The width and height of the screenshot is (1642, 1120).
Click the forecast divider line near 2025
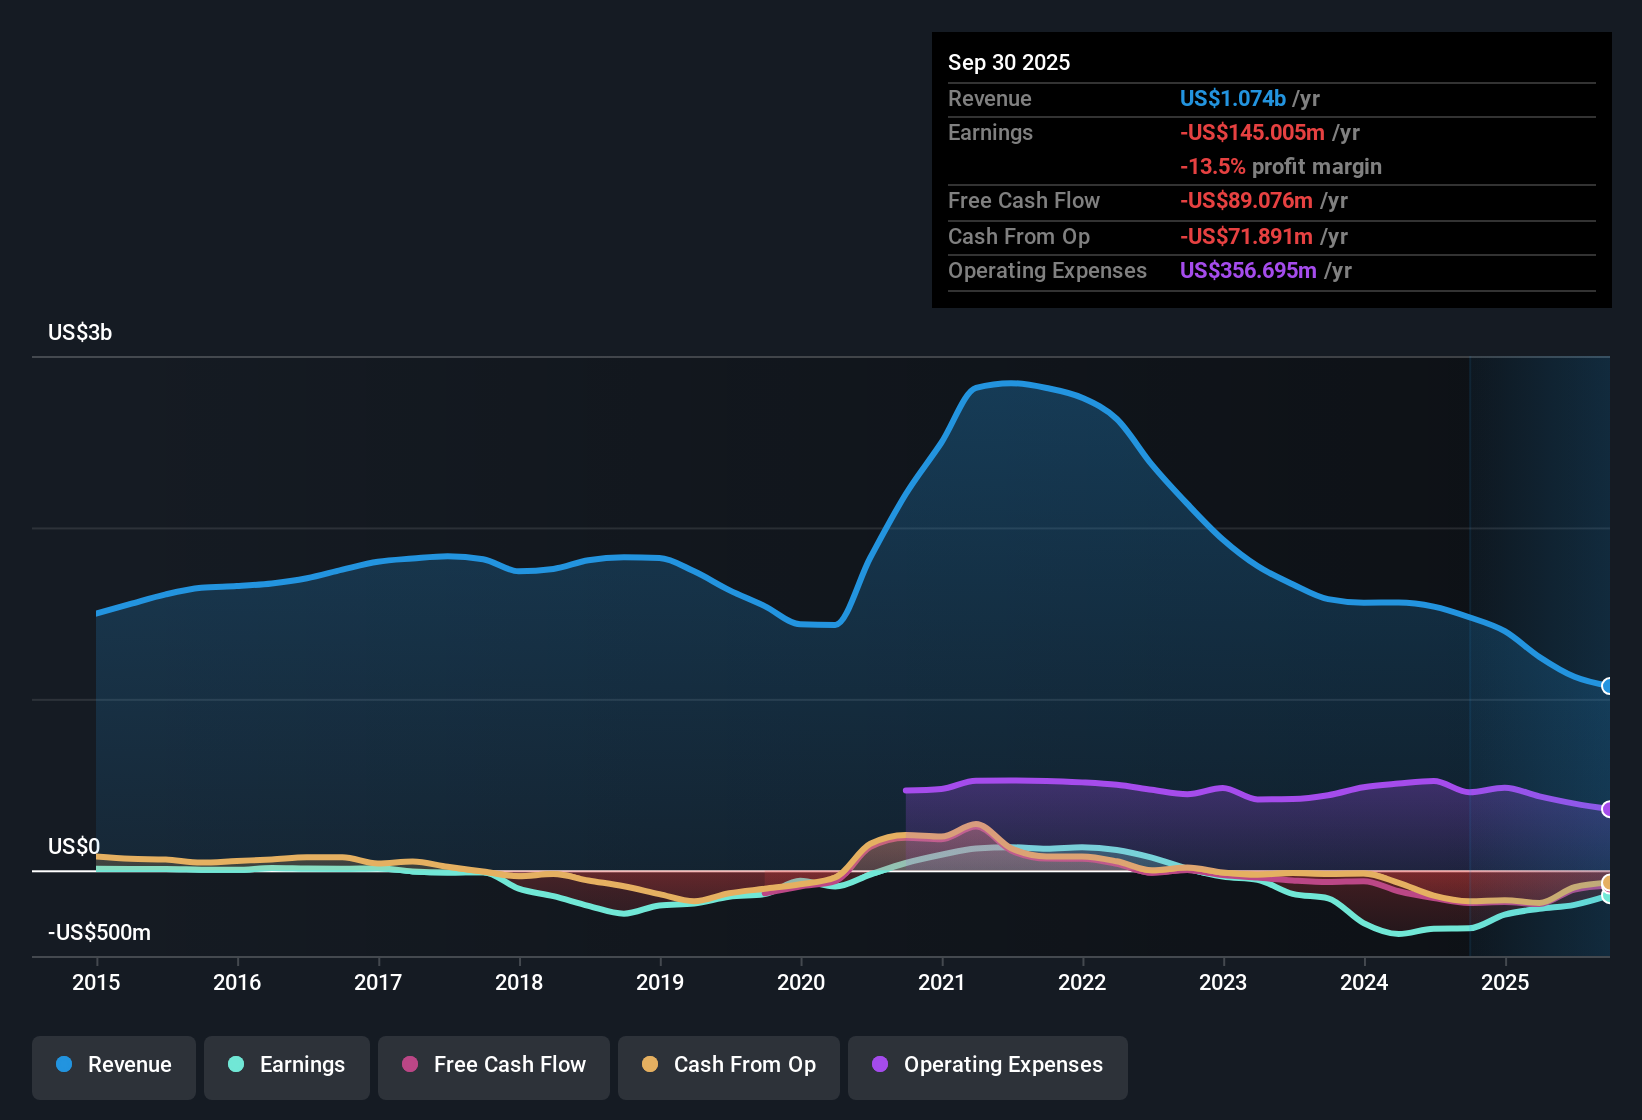click(x=1470, y=650)
